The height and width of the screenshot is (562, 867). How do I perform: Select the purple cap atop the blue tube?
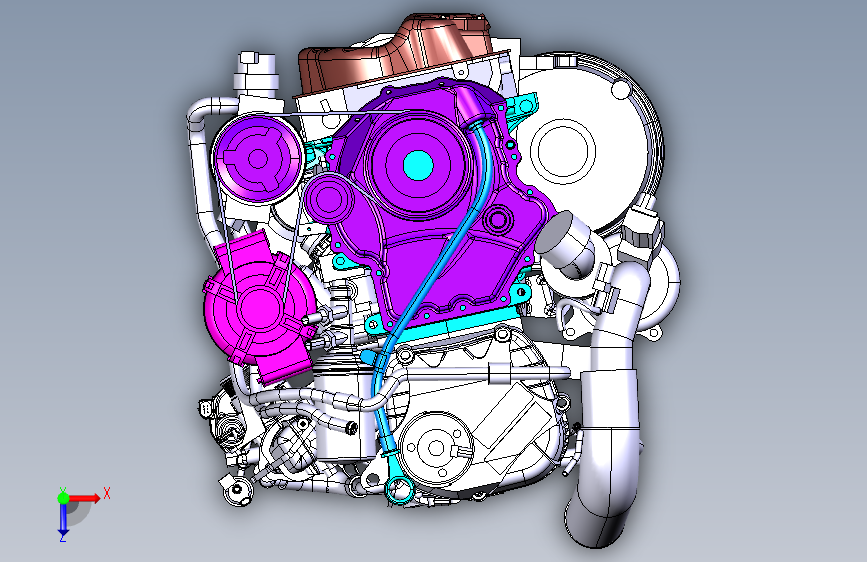click(473, 106)
